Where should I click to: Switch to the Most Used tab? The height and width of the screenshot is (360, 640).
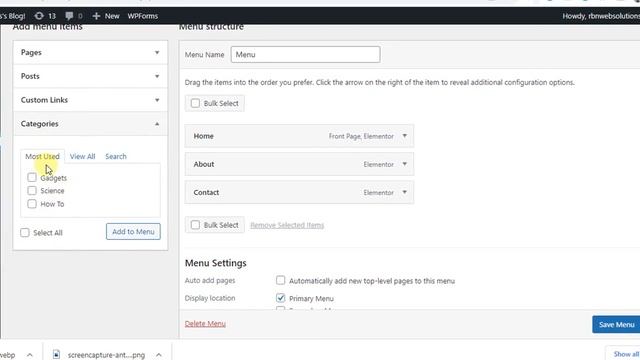click(x=42, y=156)
